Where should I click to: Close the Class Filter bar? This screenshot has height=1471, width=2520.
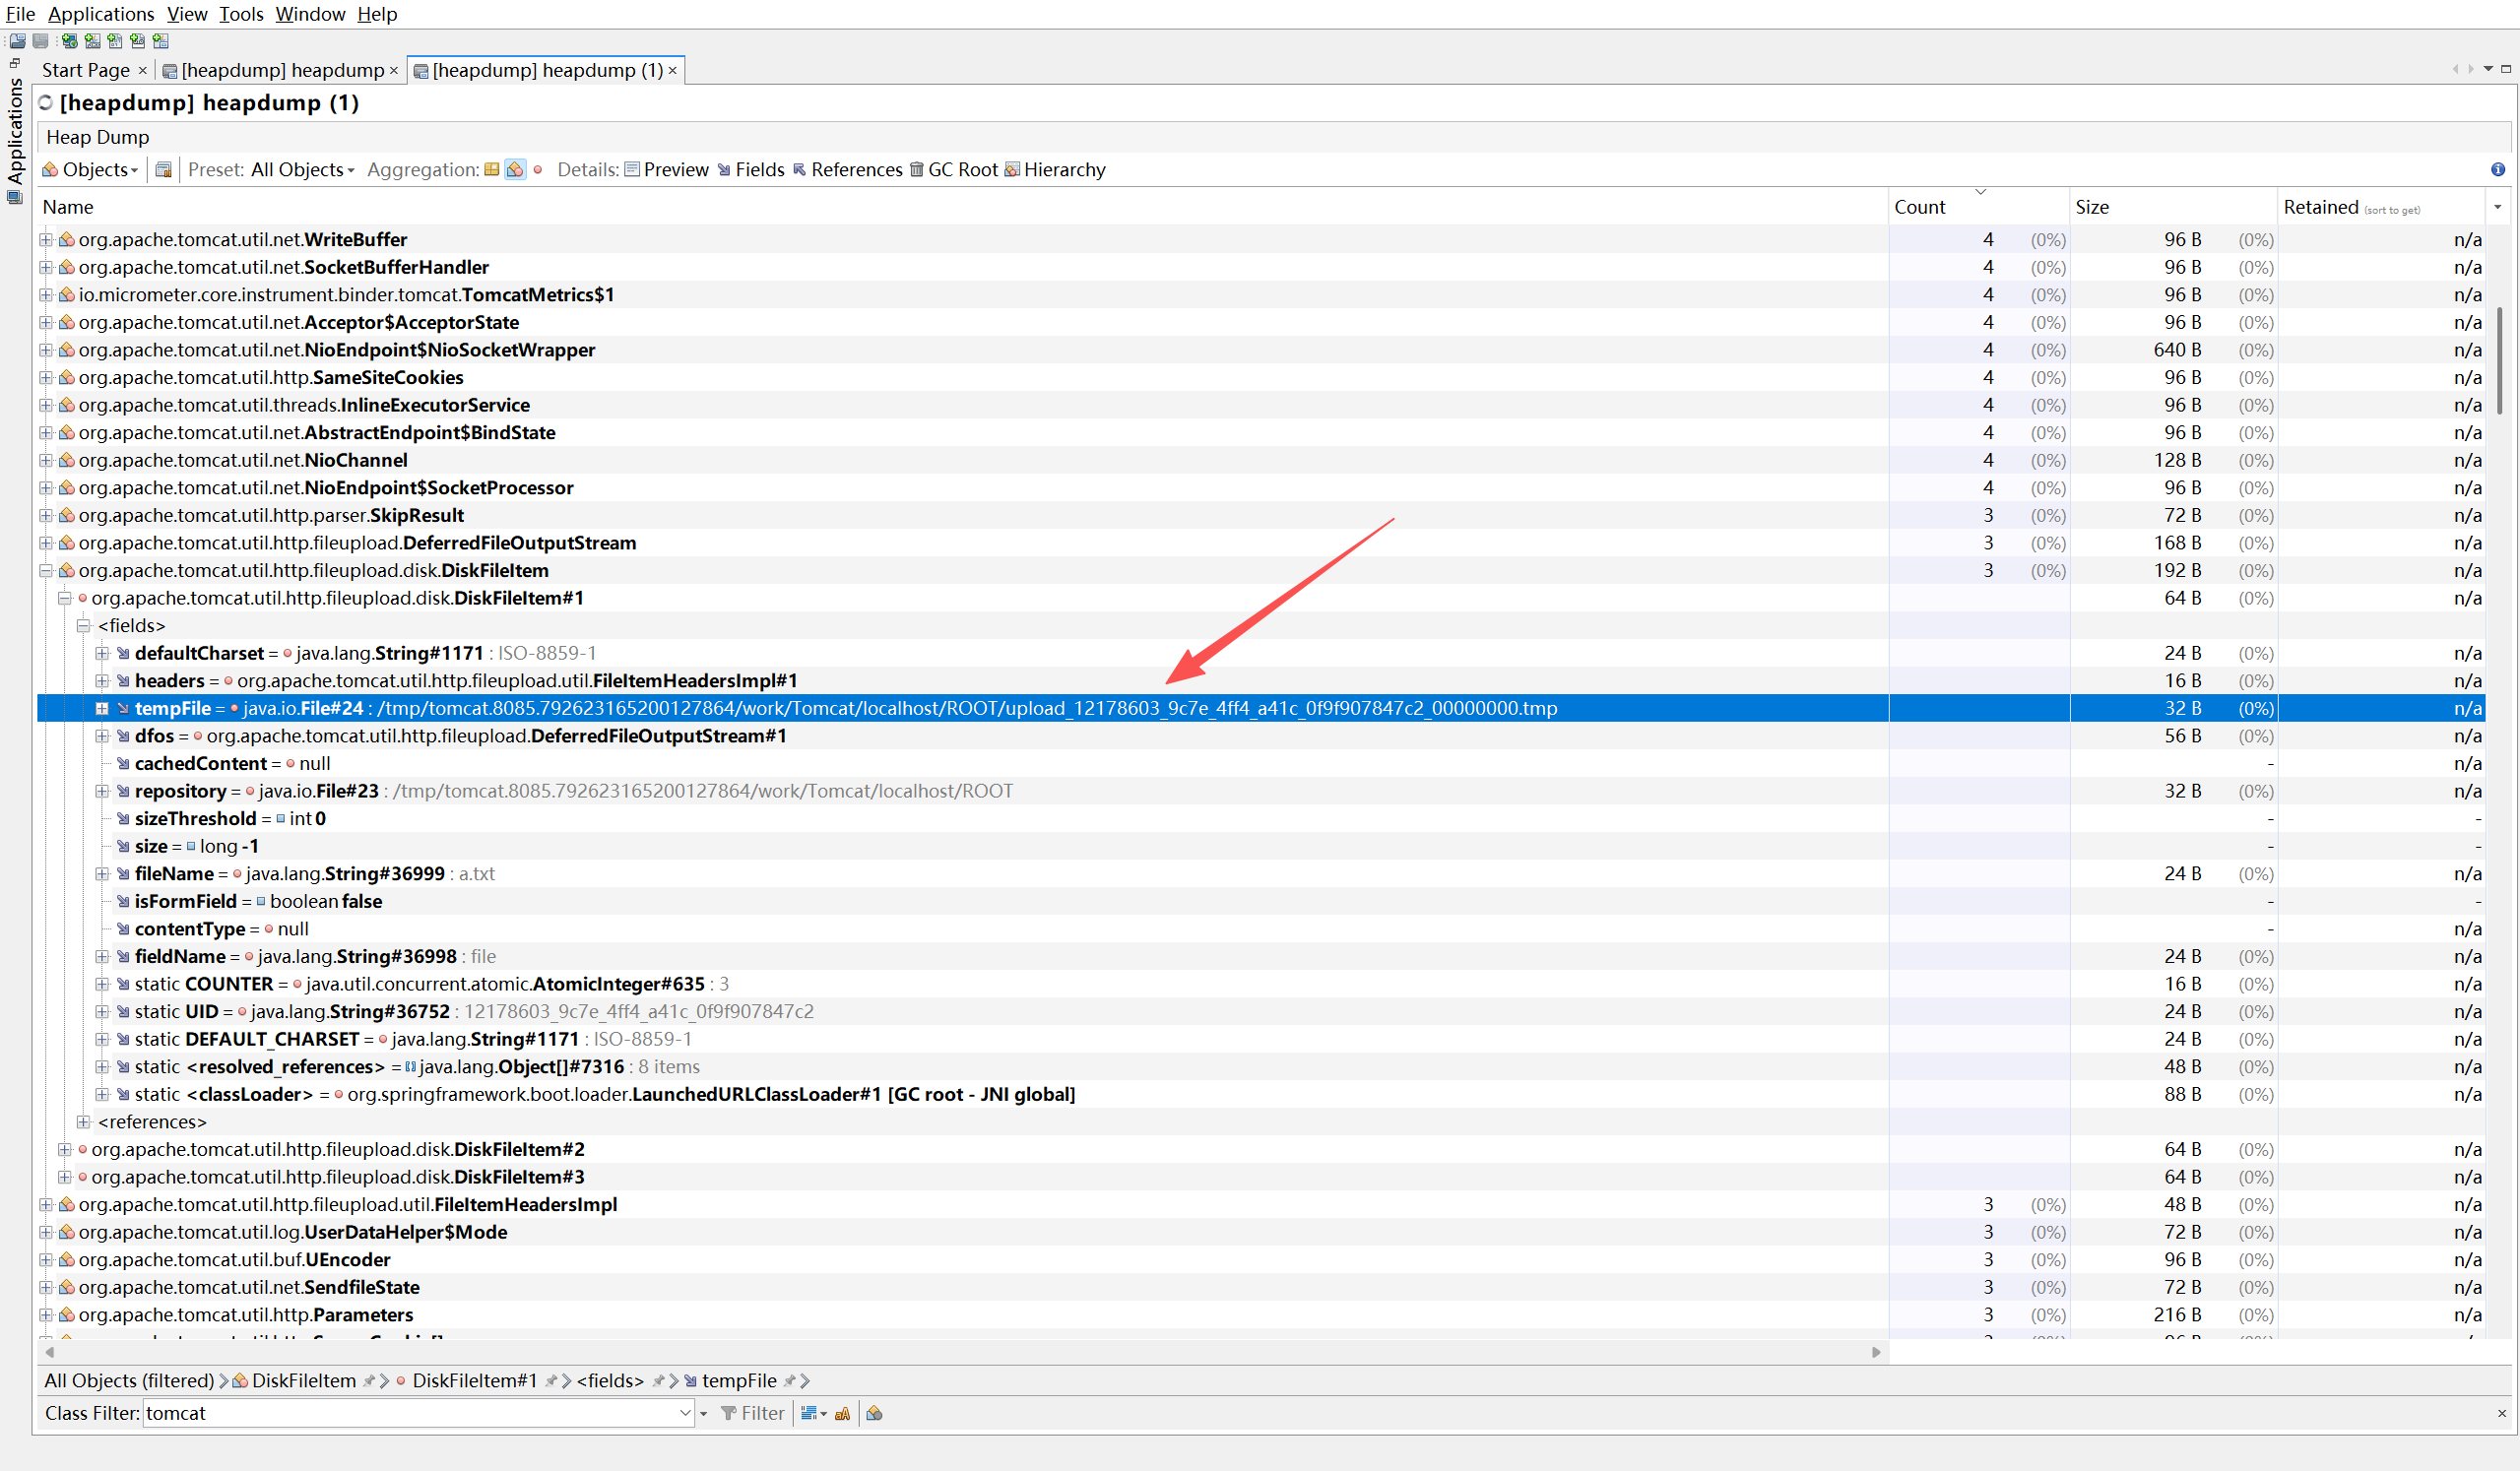2501,1413
